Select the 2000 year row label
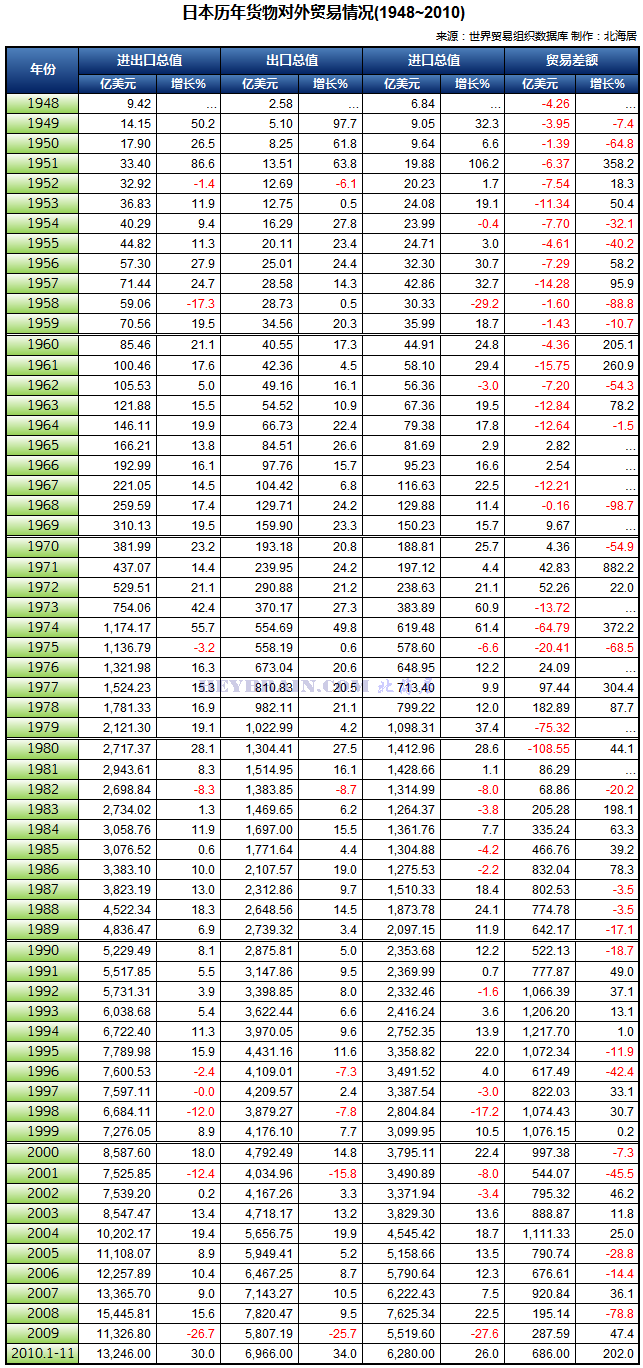Image resolution: width=643 pixels, height=1368 pixels. [x=41, y=1152]
